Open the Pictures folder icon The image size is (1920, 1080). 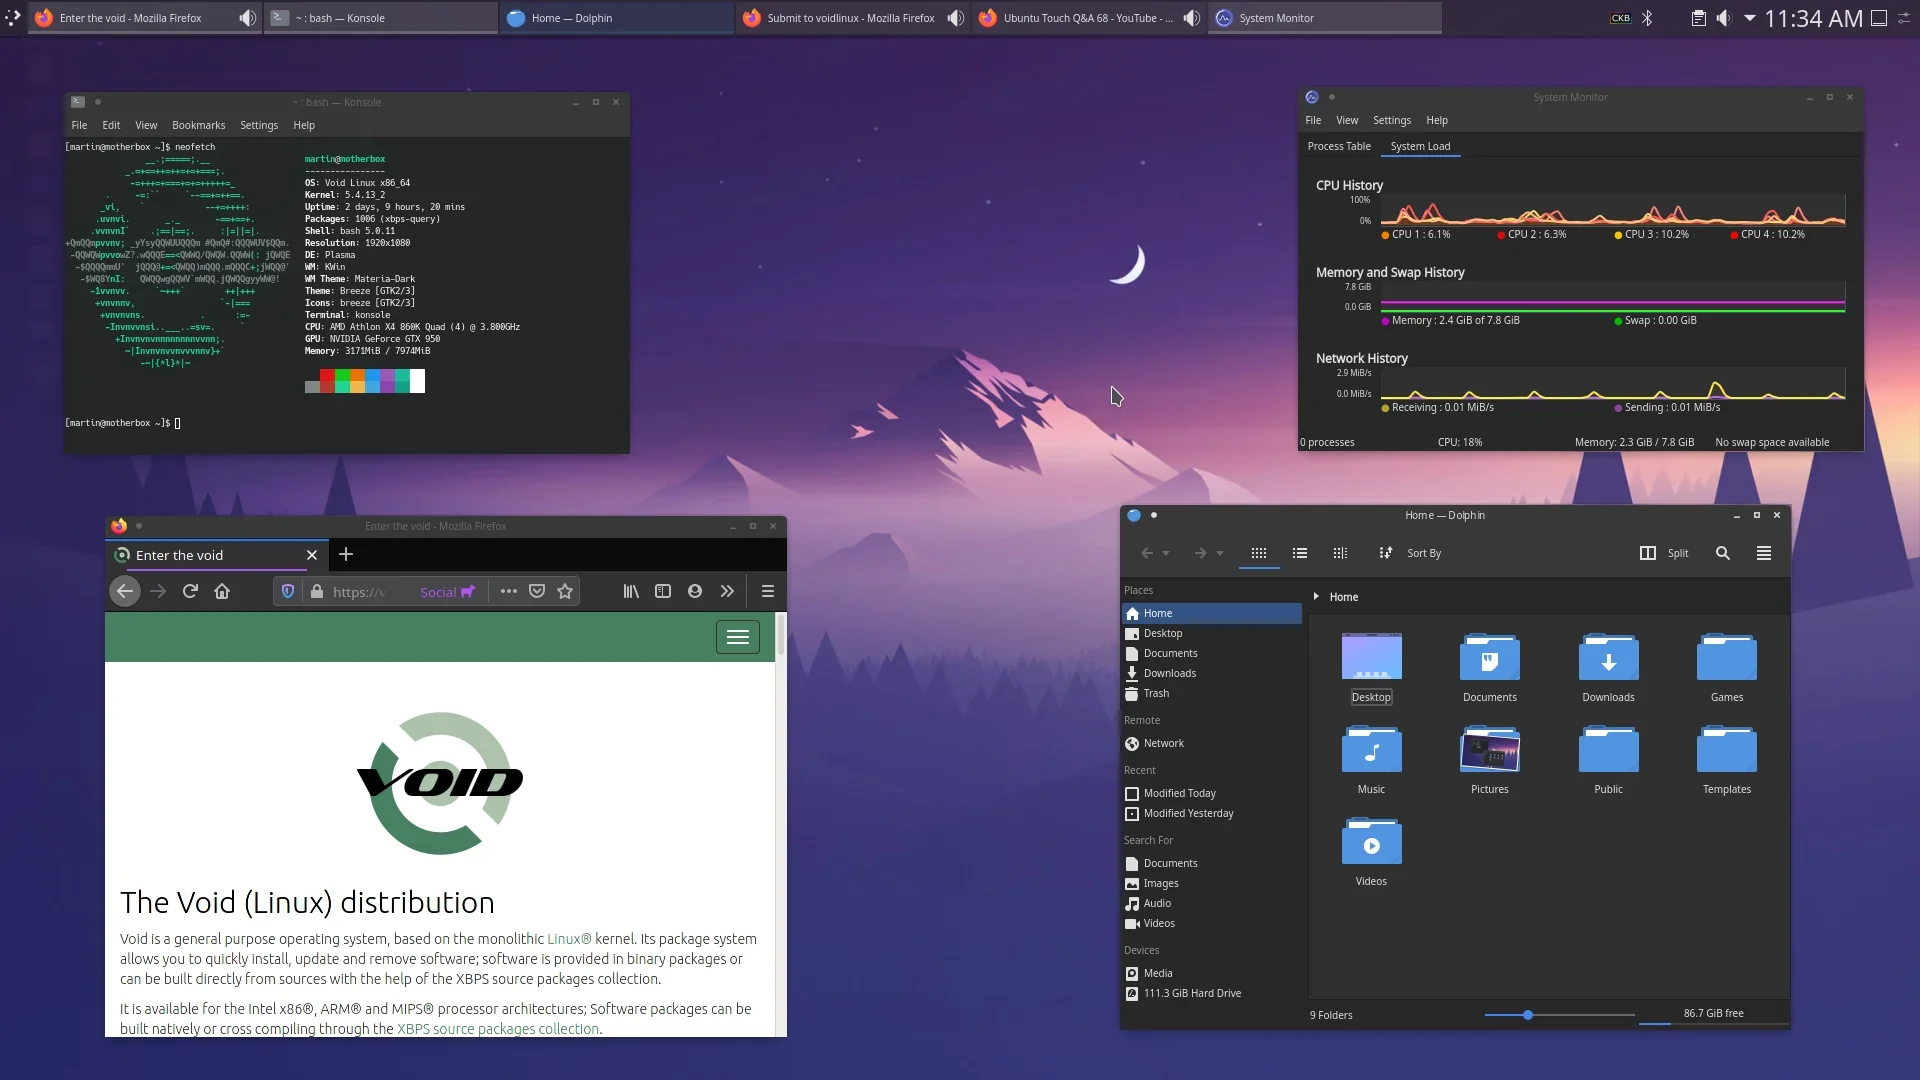tap(1489, 749)
